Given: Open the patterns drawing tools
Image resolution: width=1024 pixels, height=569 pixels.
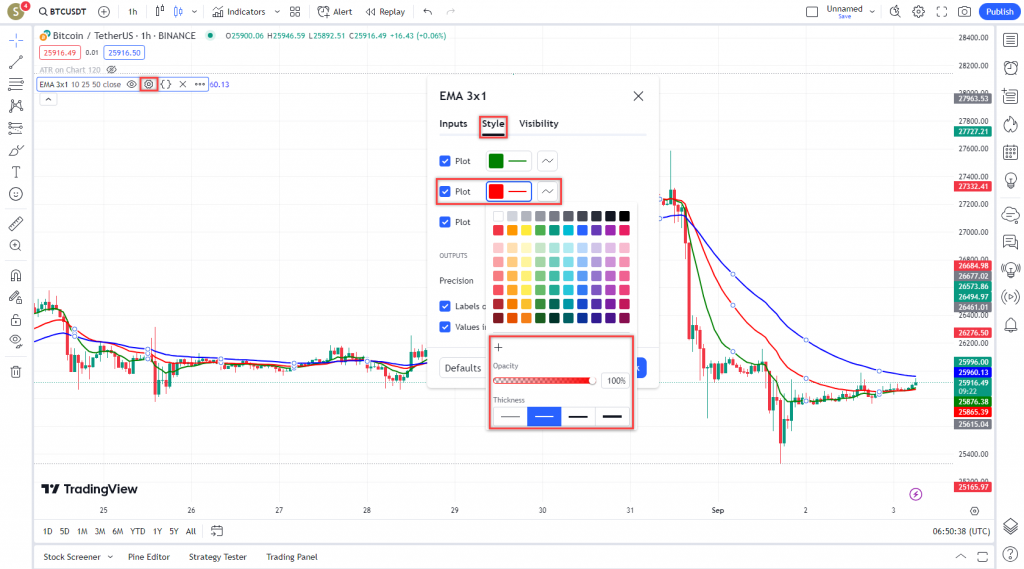Looking at the screenshot, I should (16, 106).
